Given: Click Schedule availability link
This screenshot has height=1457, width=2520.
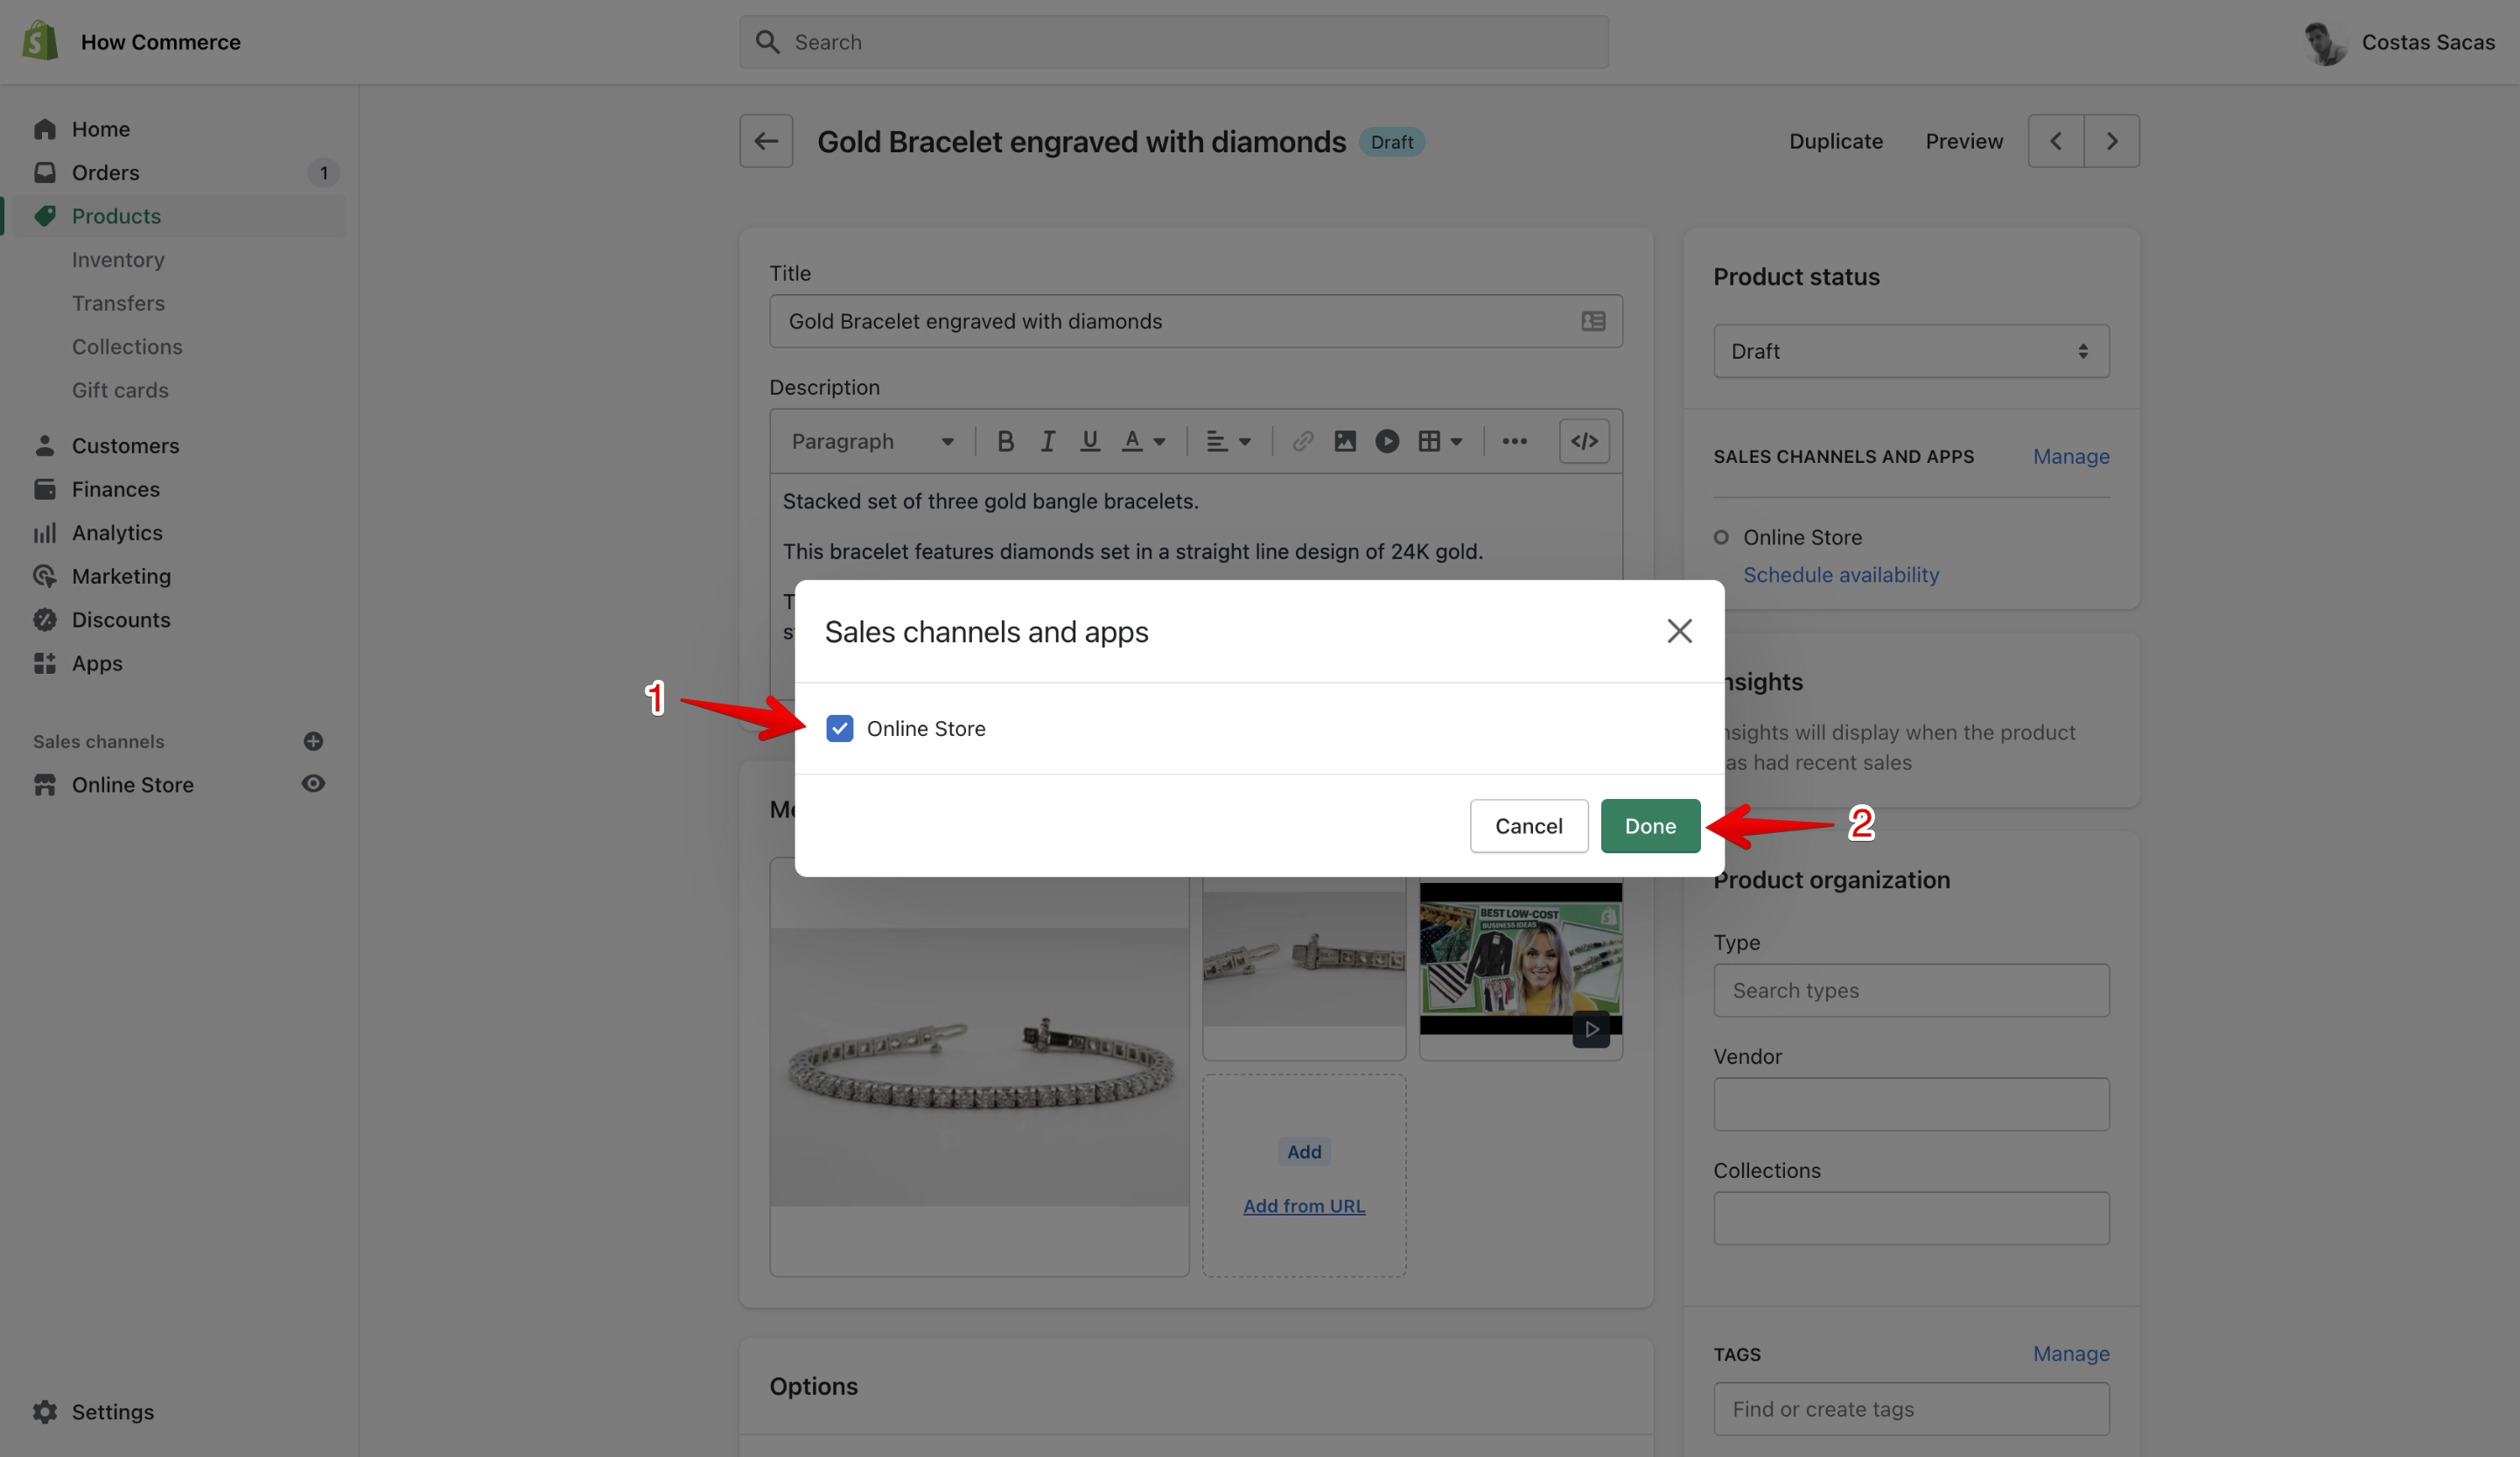Looking at the screenshot, I should [1840, 574].
